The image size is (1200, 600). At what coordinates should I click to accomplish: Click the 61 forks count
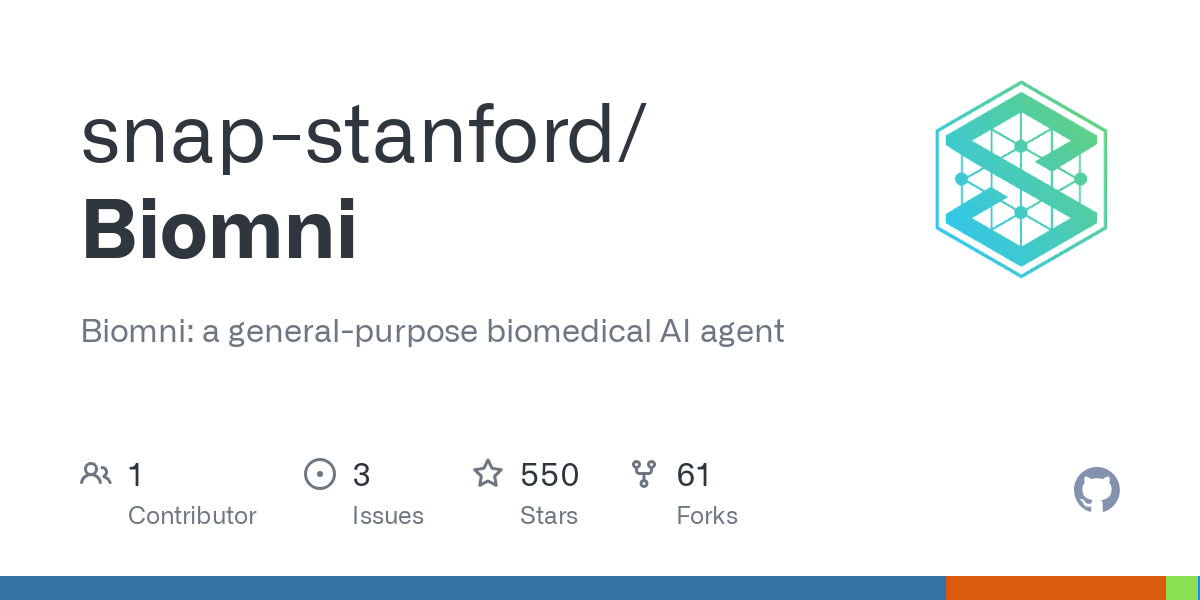694,474
